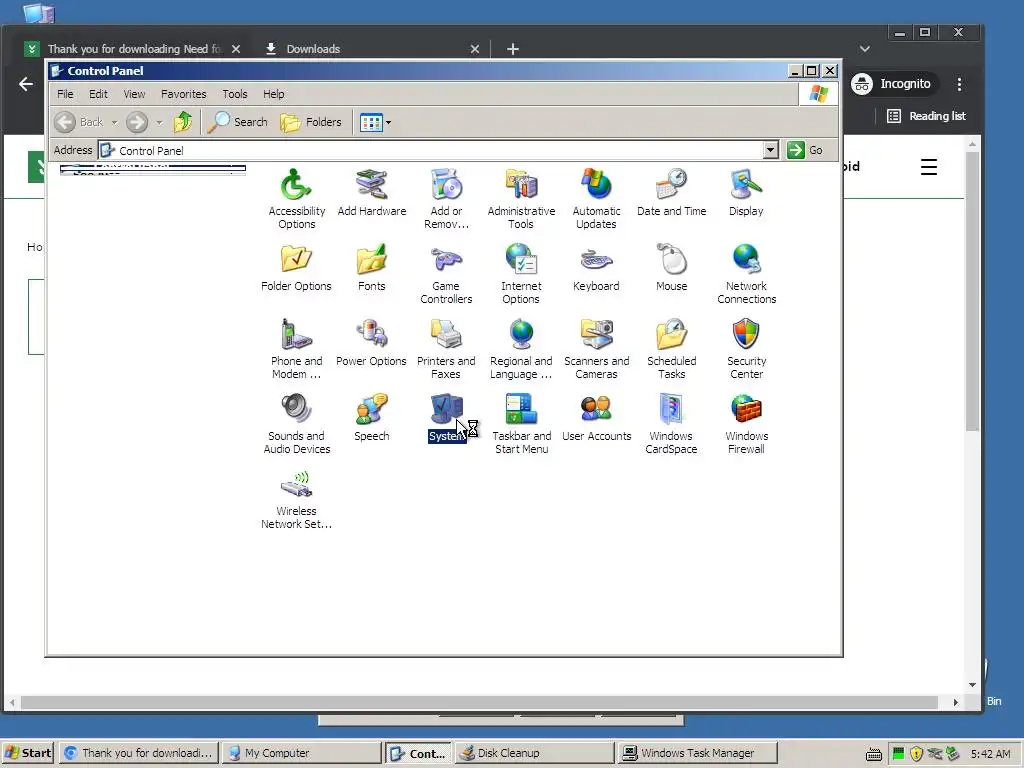Open the Help menu
The image size is (1024, 768).
(x=274, y=94)
